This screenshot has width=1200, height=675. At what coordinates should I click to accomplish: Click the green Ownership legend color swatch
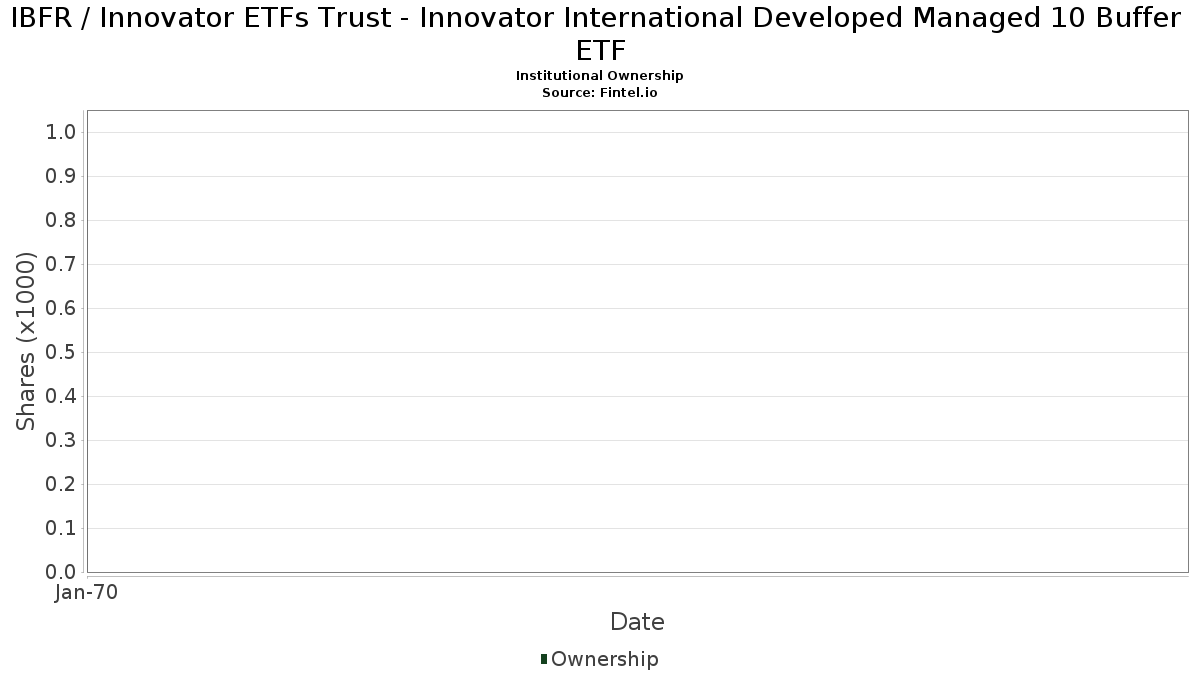(x=544, y=659)
